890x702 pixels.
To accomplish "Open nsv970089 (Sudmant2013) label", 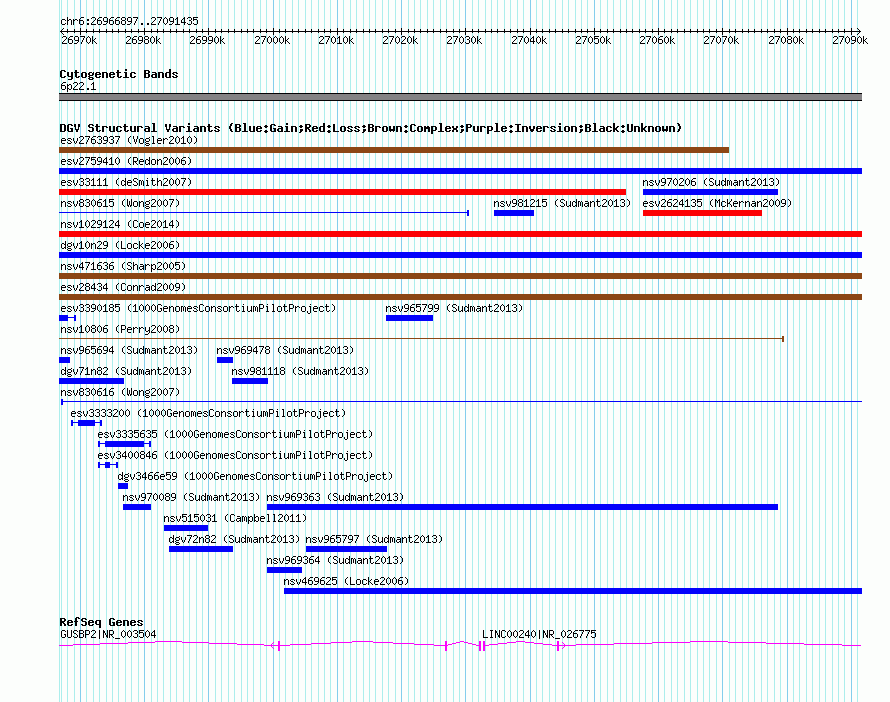I will click(x=191, y=497).
